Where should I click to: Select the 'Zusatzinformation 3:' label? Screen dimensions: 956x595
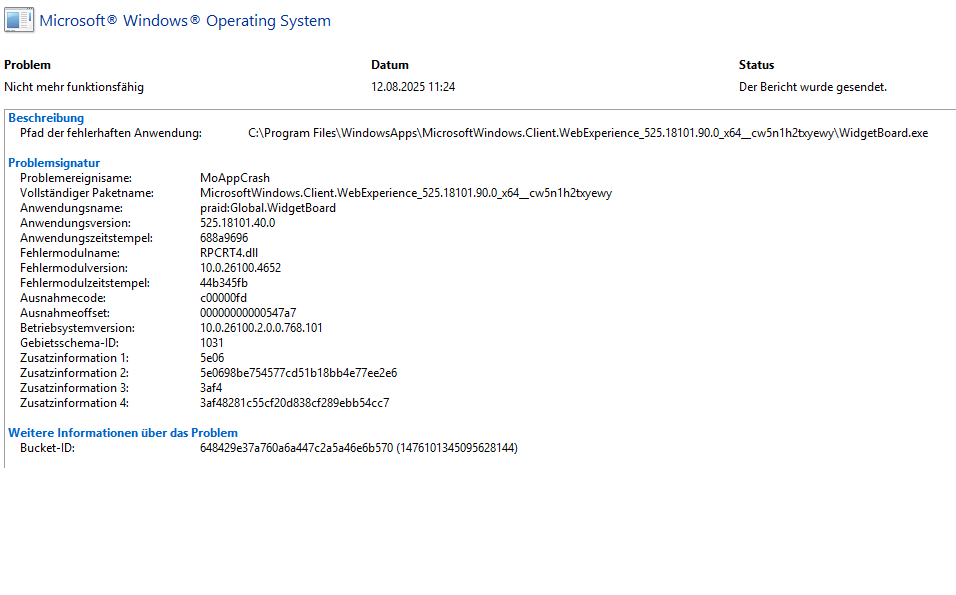74,388
